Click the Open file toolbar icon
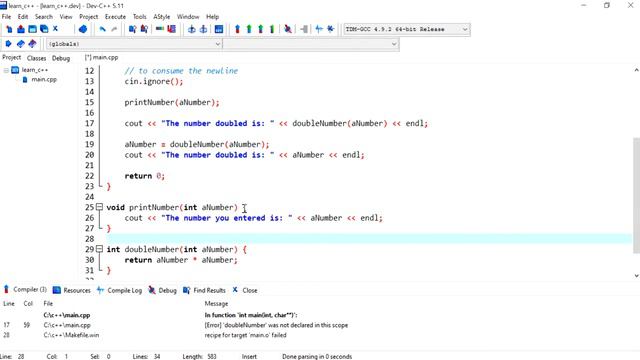 pyautogui.click(x=21, y=29)
